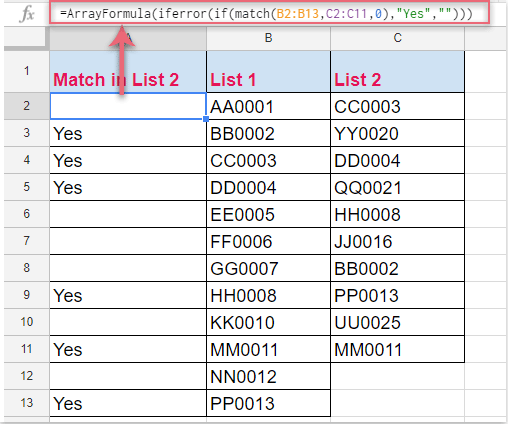Select the column C header
This screenshot has height=424, width=508.
(397, 38)
